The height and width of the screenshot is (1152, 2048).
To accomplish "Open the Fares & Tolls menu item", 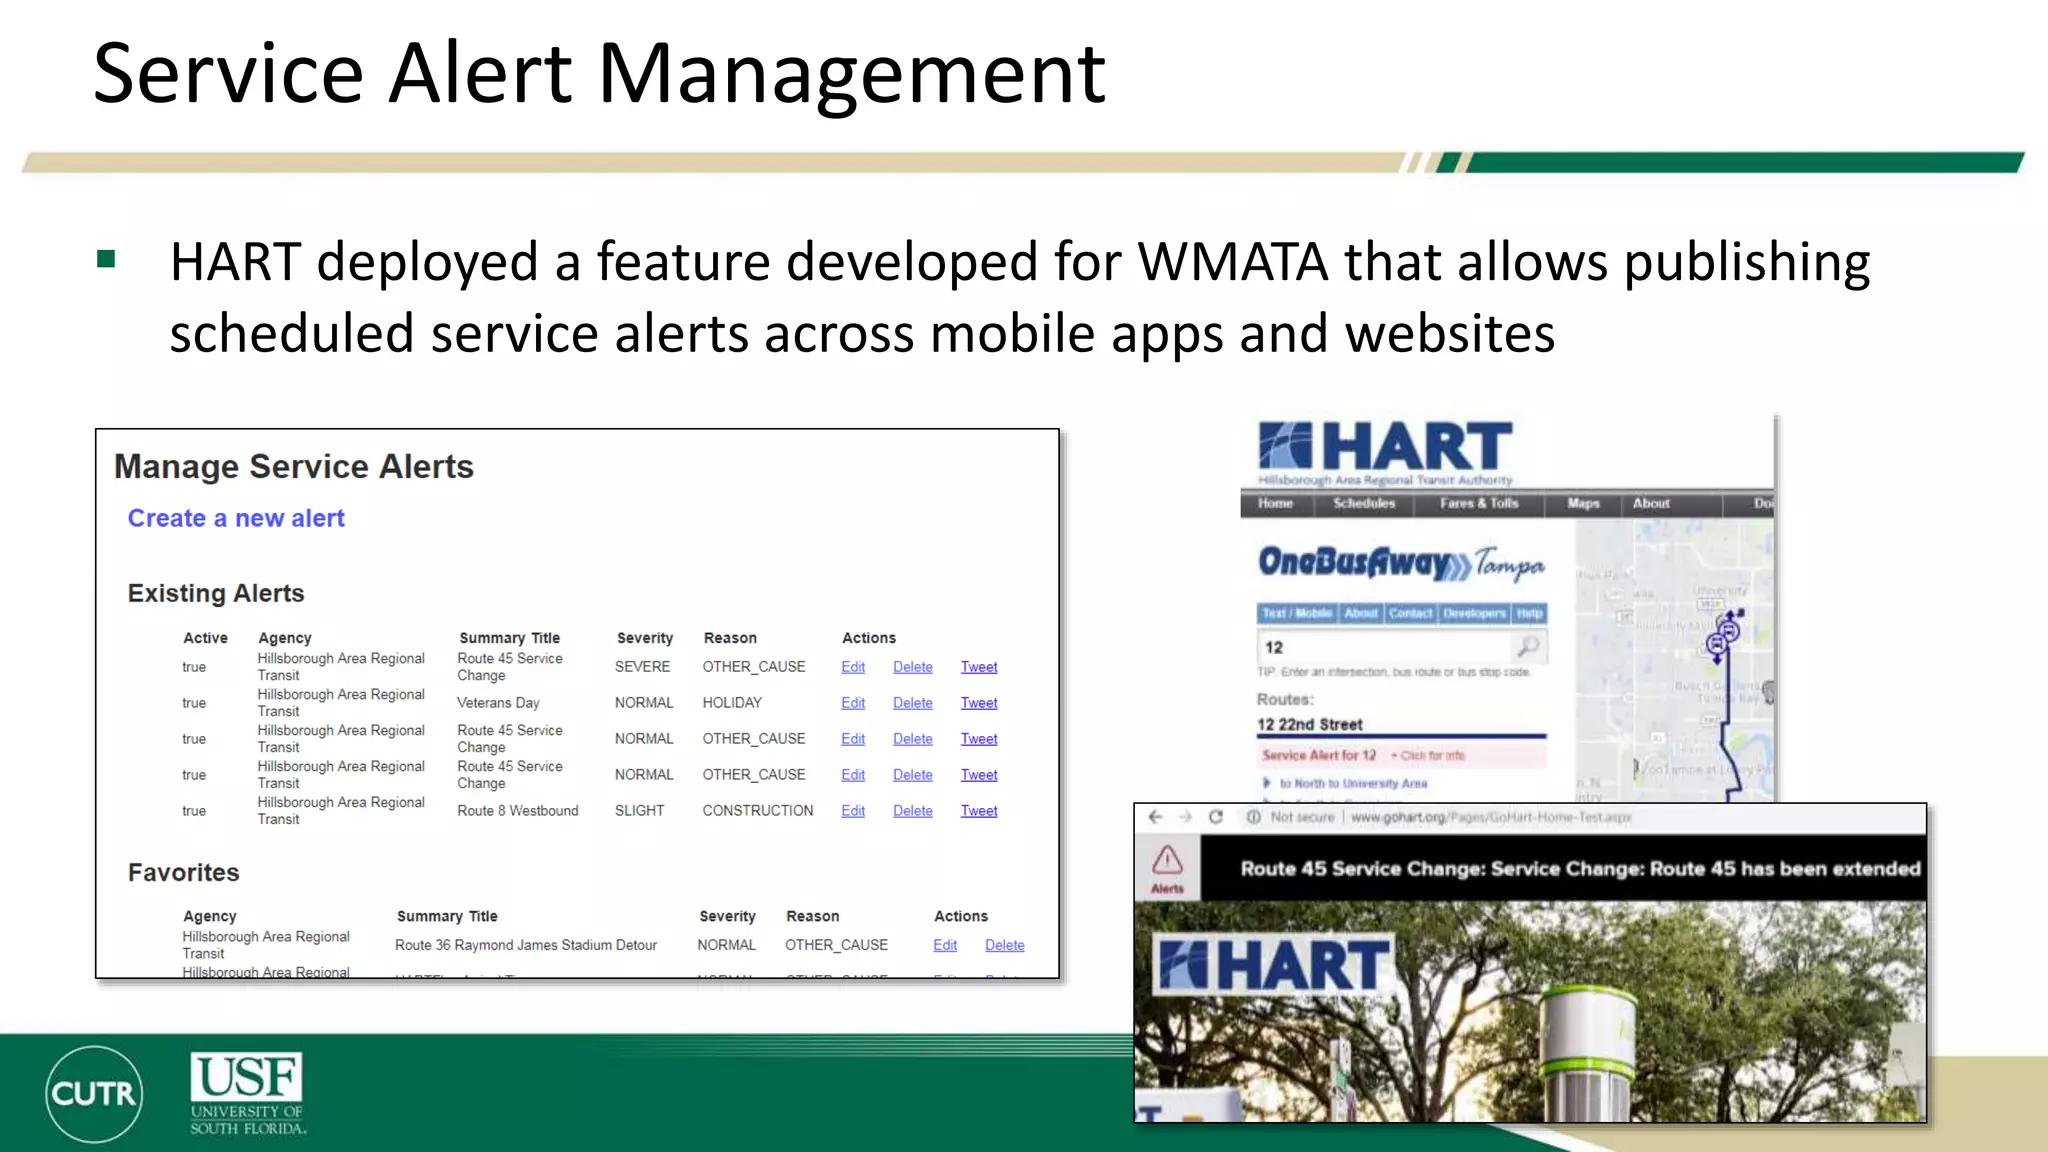I will [1479, 504].
